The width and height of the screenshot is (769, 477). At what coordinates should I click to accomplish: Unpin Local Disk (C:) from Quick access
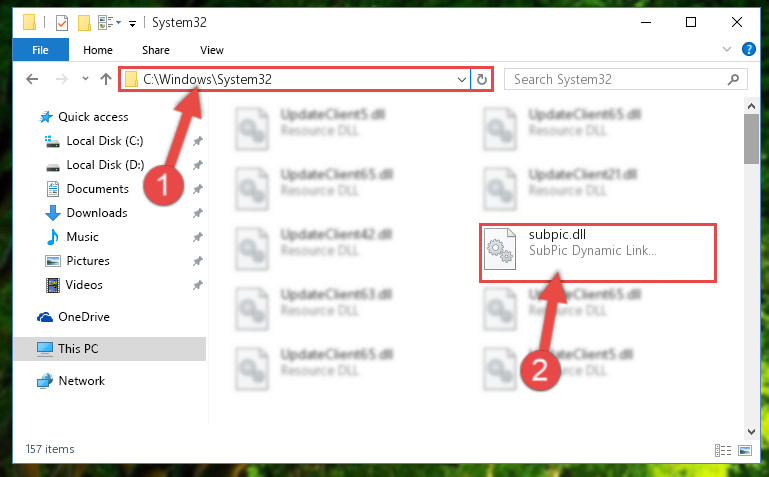point(198,141)
